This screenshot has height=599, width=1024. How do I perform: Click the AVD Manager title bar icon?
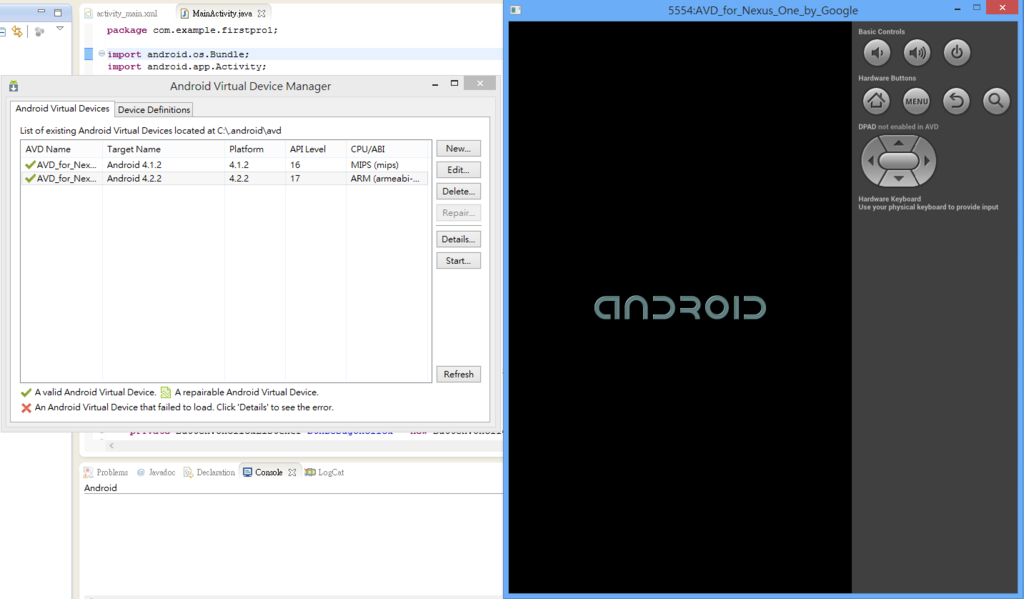point(13,86)
